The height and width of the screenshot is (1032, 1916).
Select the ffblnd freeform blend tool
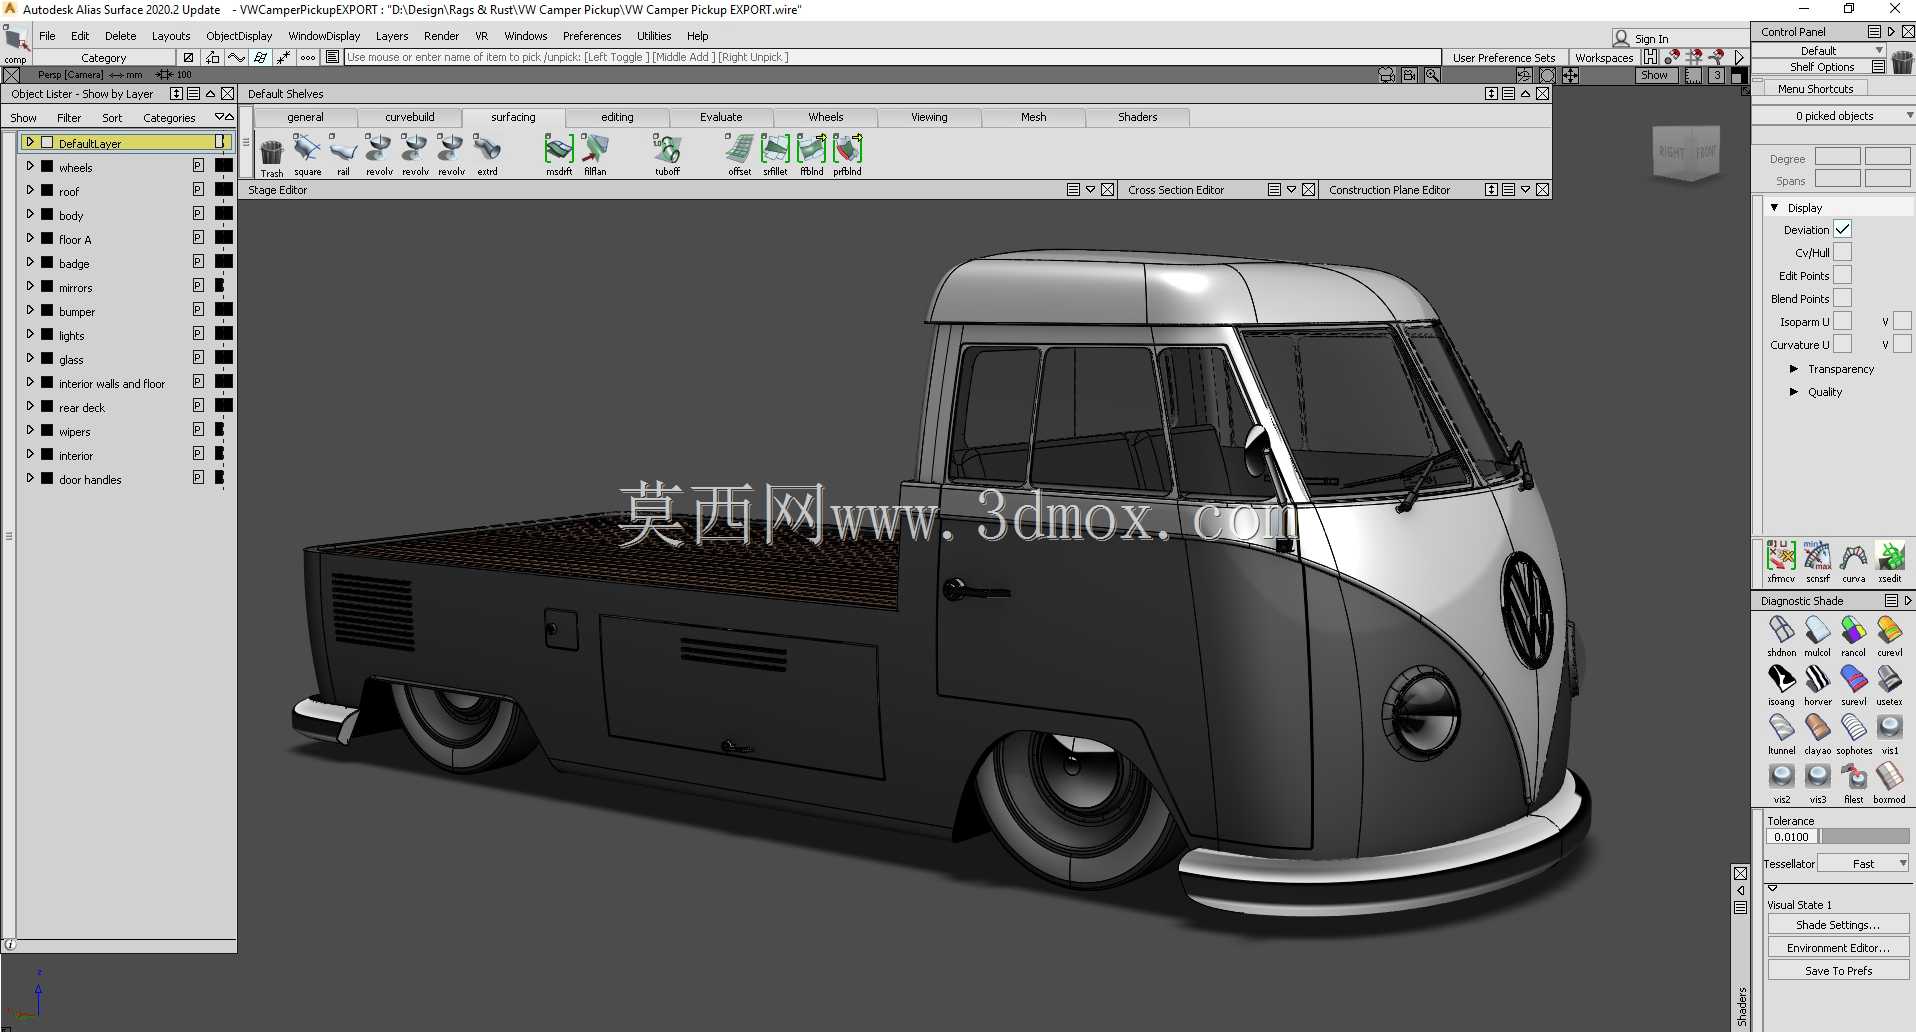click(811, 155)
